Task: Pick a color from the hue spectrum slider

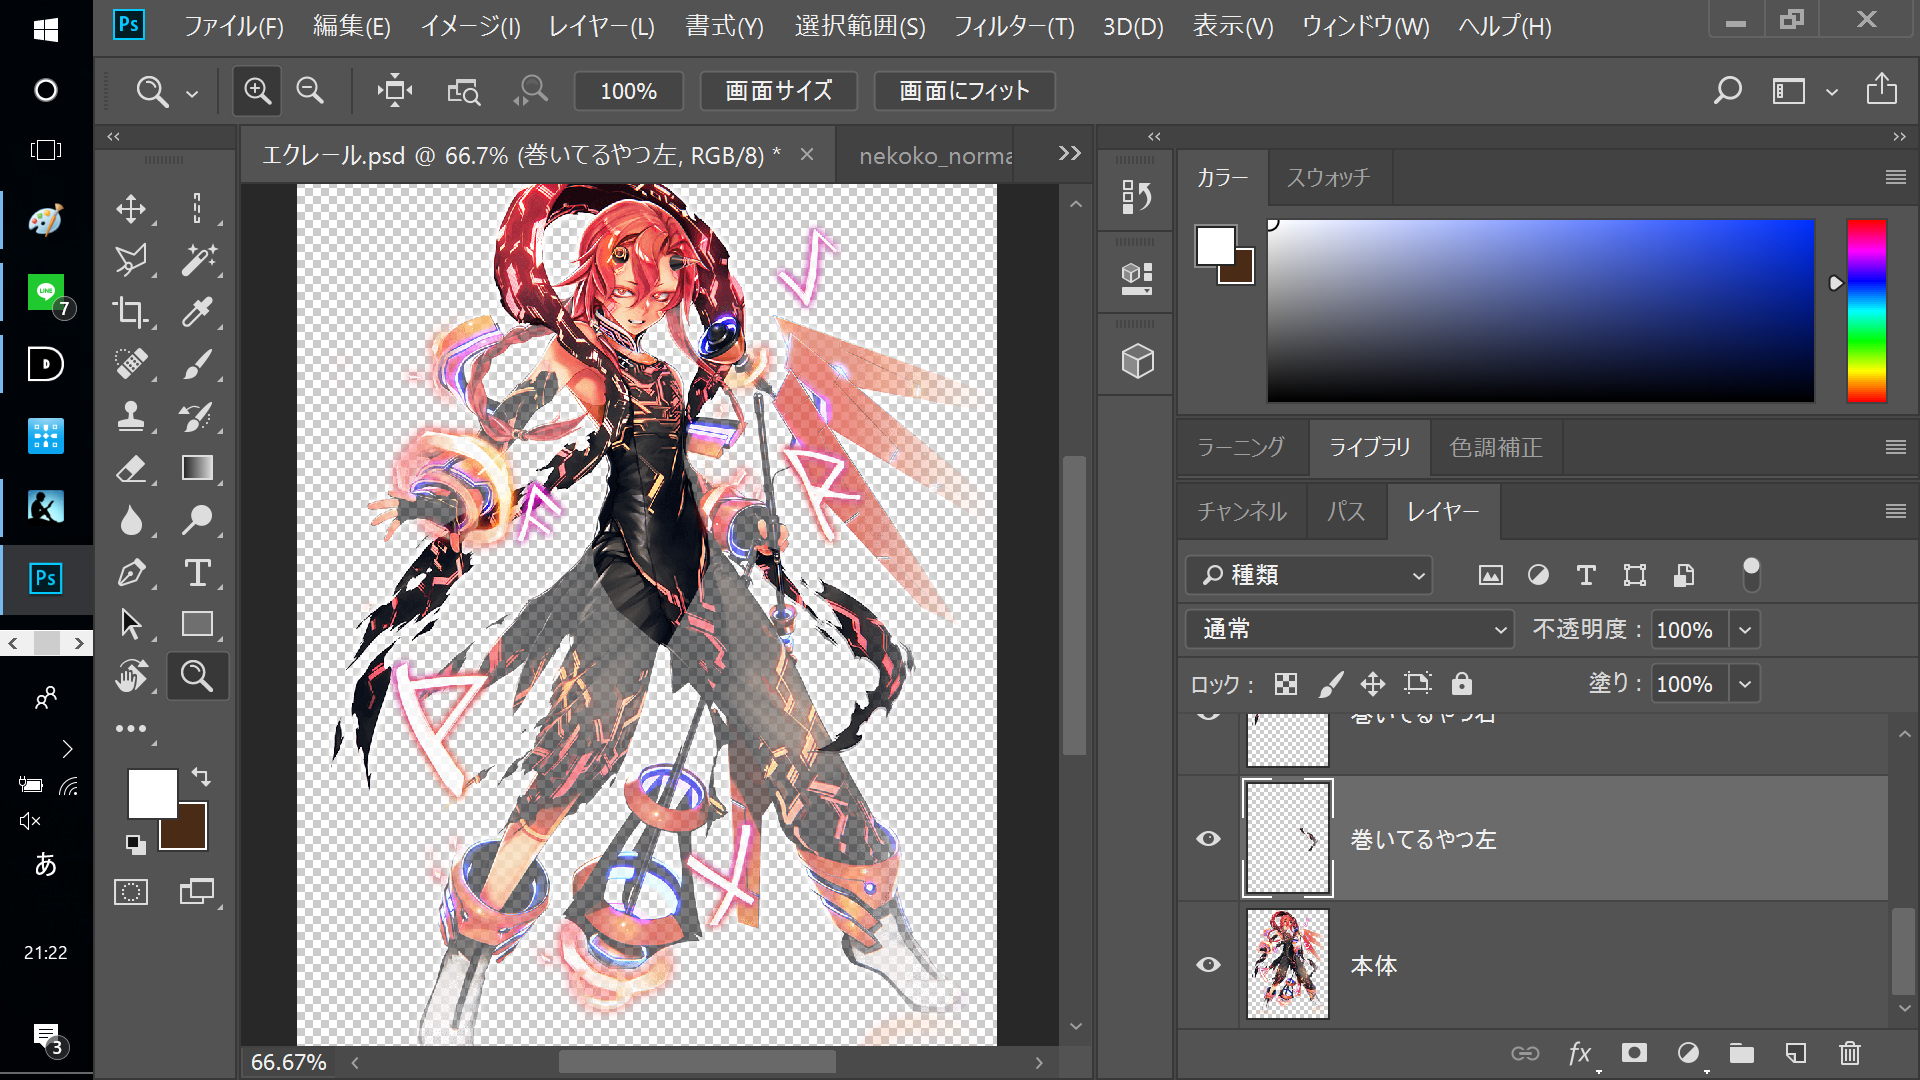Action: [x=1866, y=311]
